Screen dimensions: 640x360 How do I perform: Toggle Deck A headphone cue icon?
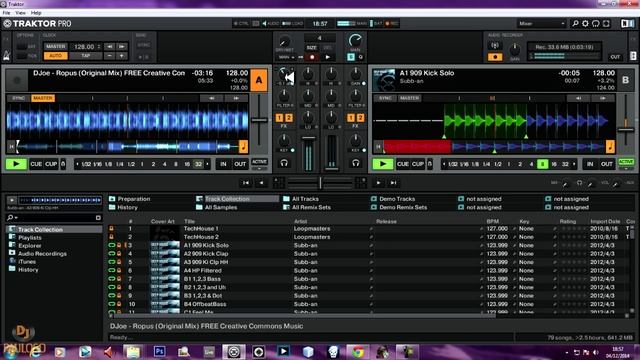[284, 163]
